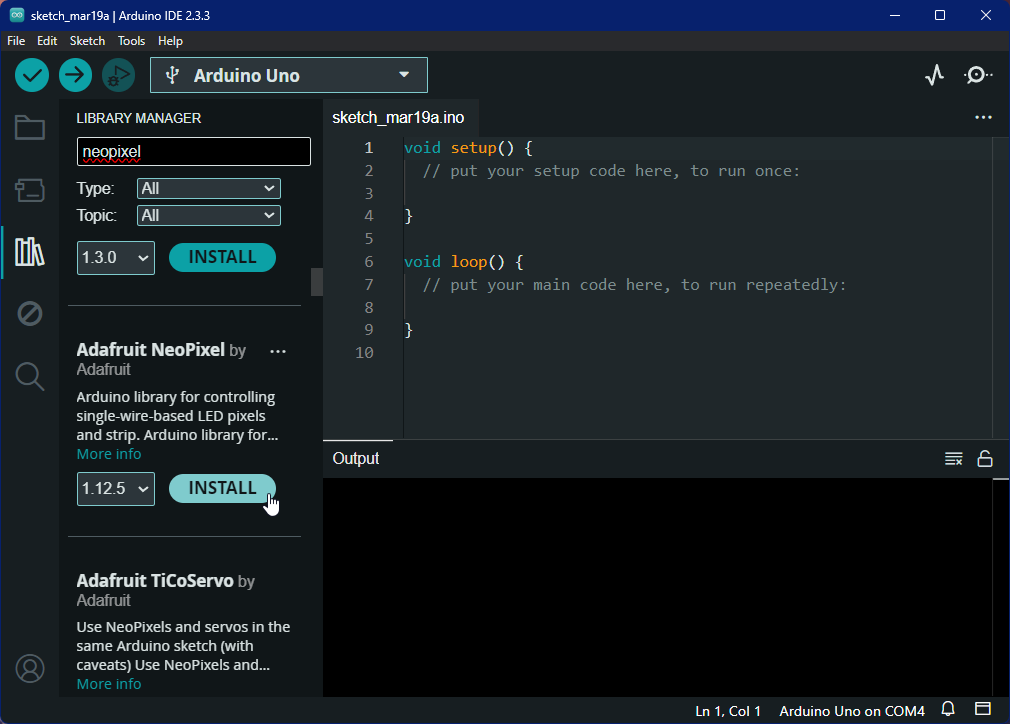Install the Adafruit NeoPixel library
The width and height of the screenshot is (1010, 724).
(x=222, y=488)
